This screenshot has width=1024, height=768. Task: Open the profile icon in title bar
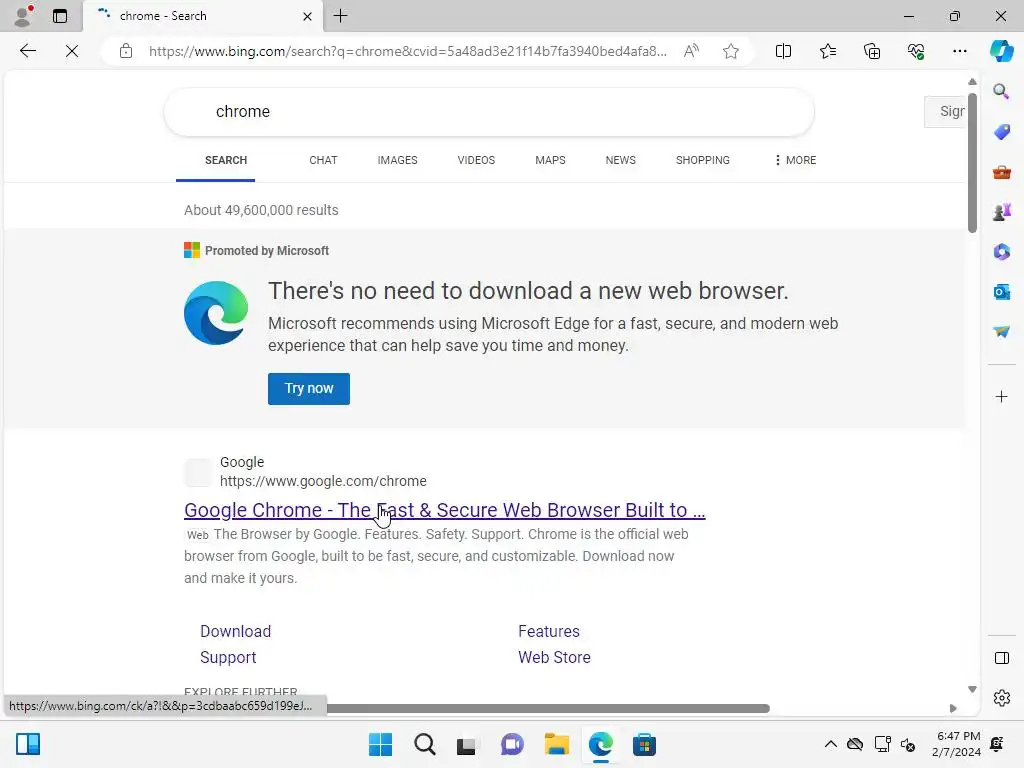[x=24, y=16]
